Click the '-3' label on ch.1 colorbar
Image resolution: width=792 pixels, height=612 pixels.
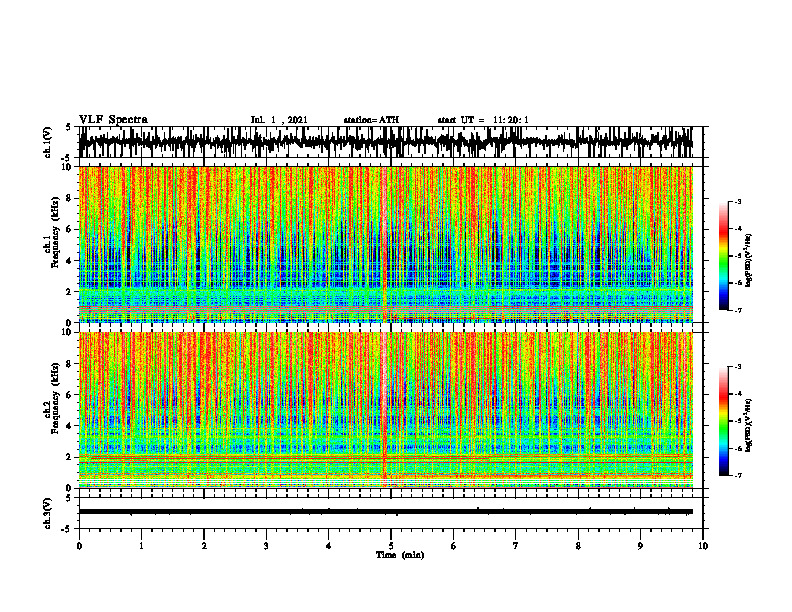point(738,201)
